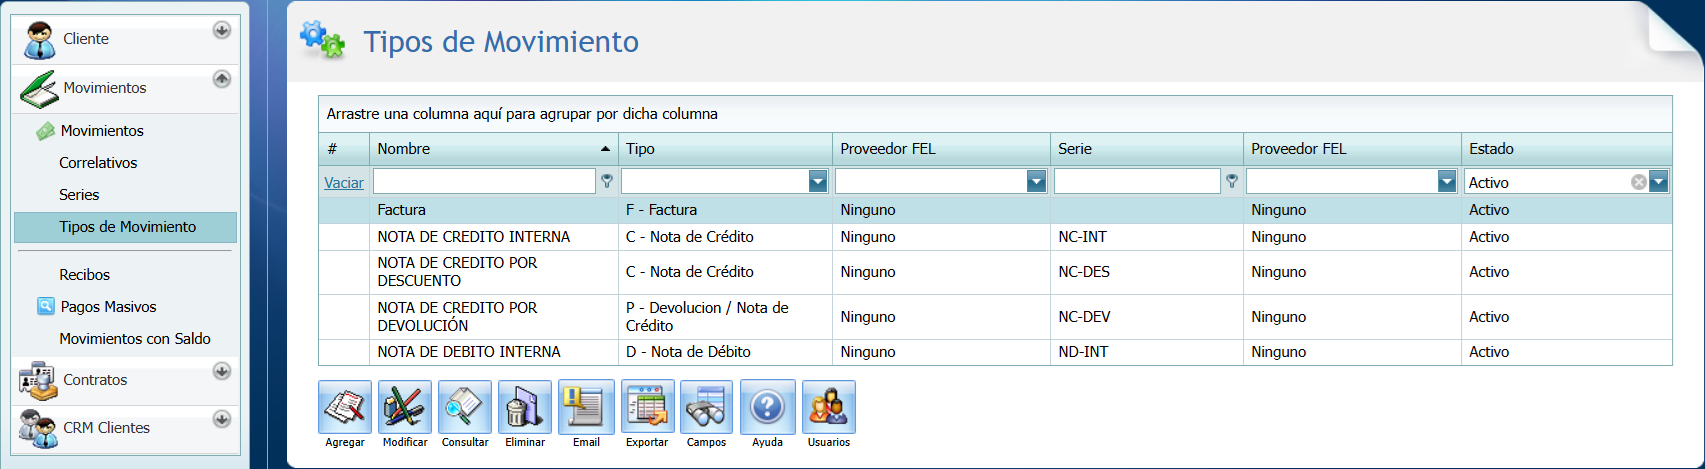
Task: Open Consultar magnifier icon
Action: [465, 407]
